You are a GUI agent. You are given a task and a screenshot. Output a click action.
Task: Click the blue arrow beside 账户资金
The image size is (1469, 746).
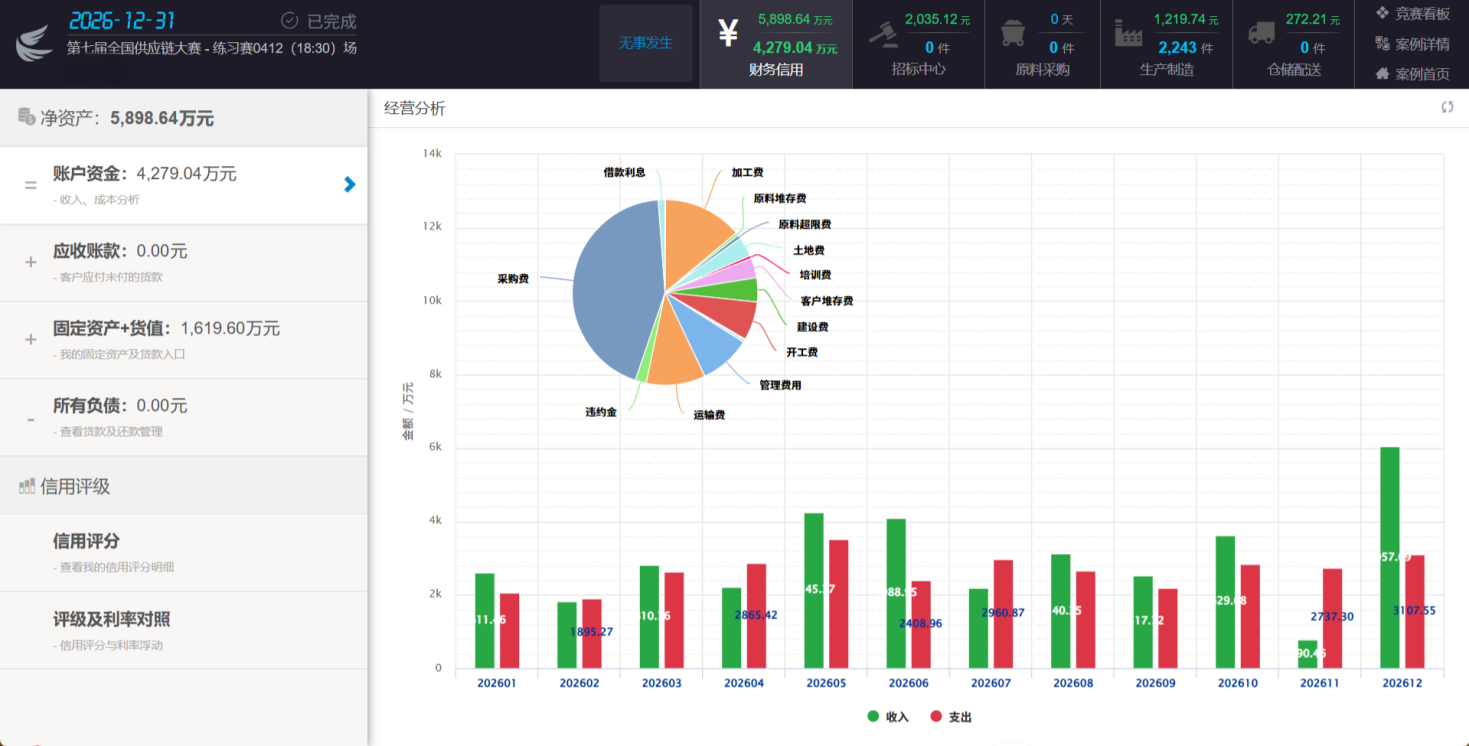click(x=349, y=184)
